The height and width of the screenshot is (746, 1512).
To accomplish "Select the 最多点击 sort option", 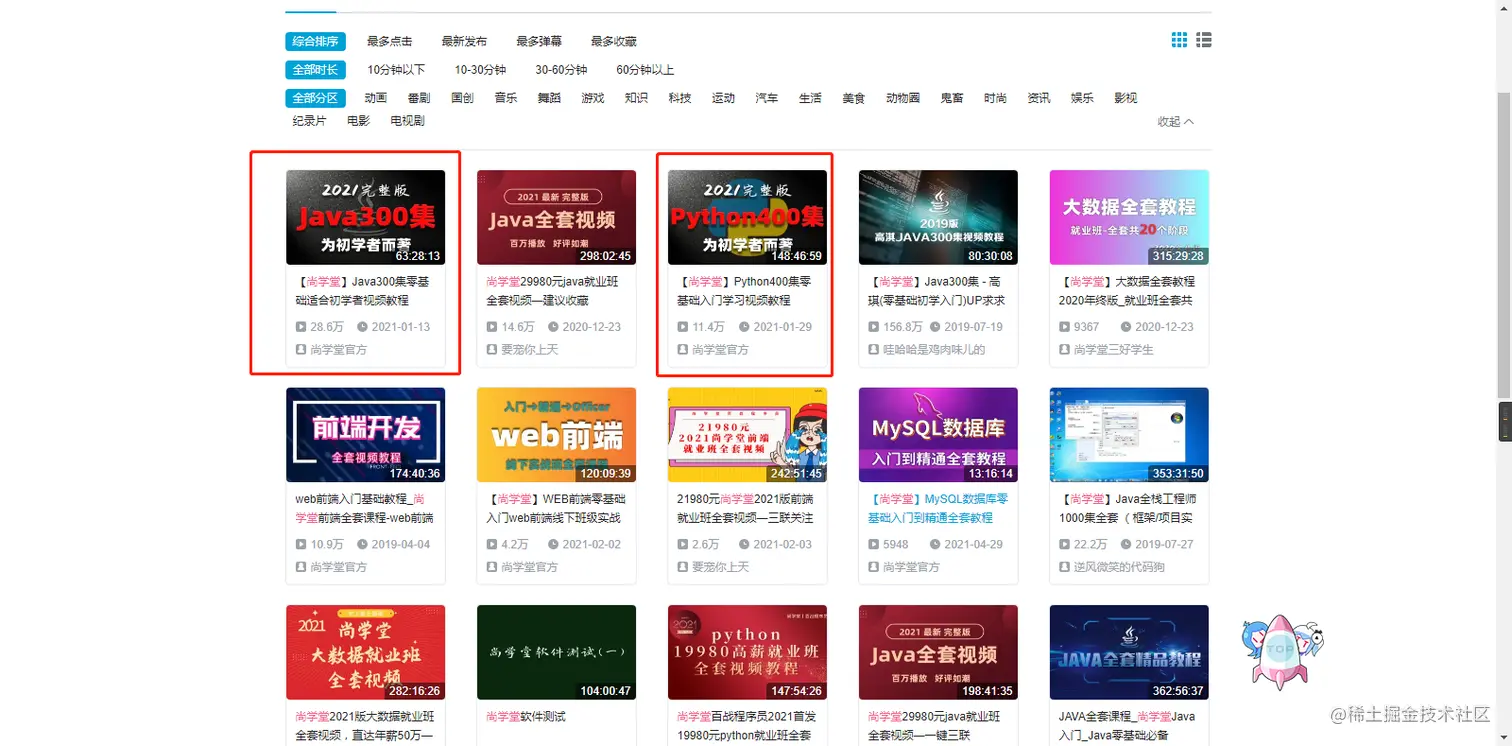I will (x=389, y=41).
